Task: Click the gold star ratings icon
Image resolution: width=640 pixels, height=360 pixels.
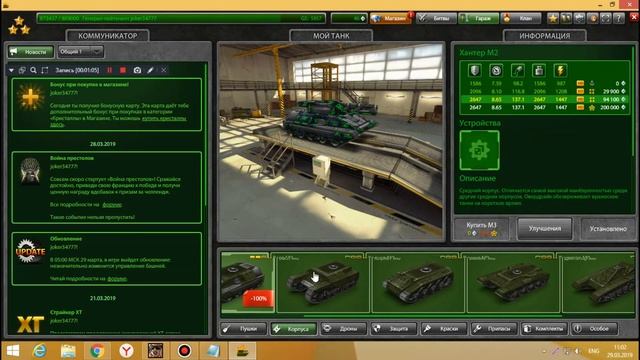Action: [x=553, y=18]
